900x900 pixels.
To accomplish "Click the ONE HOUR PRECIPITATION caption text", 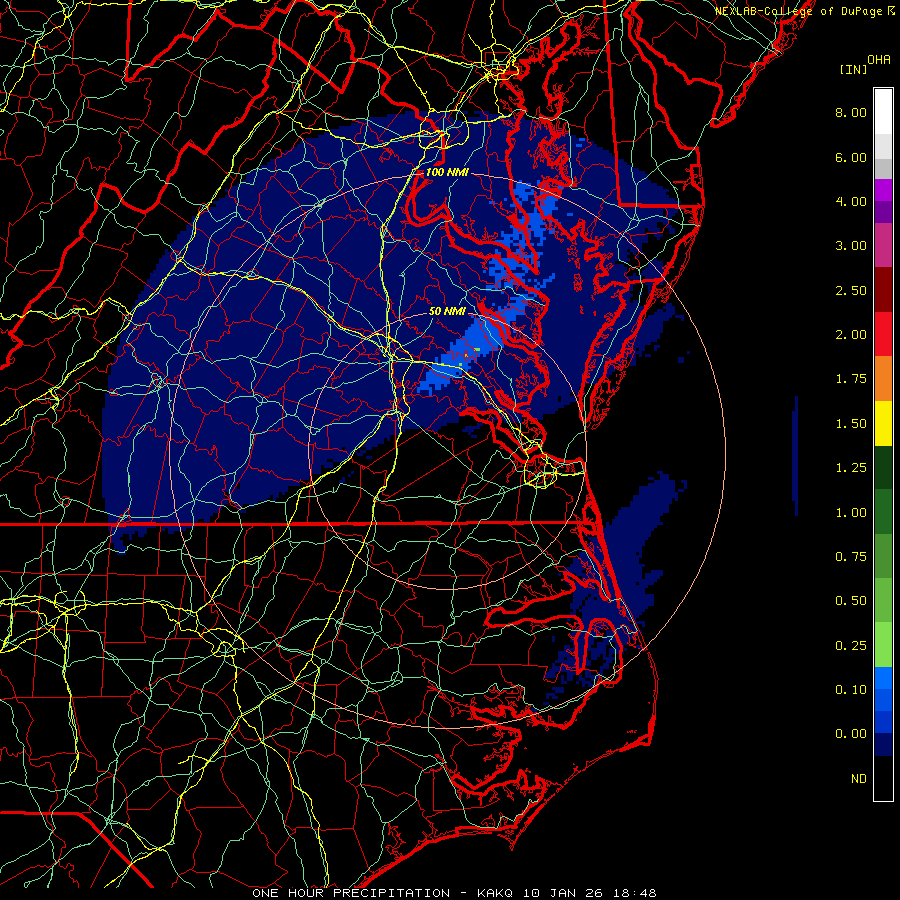I will [x=351, y=893].
